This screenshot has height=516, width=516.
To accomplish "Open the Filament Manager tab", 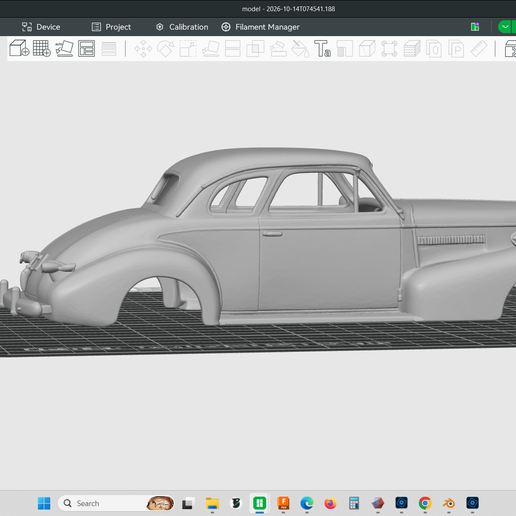I will pyautogui.click(x=260, y=27).
